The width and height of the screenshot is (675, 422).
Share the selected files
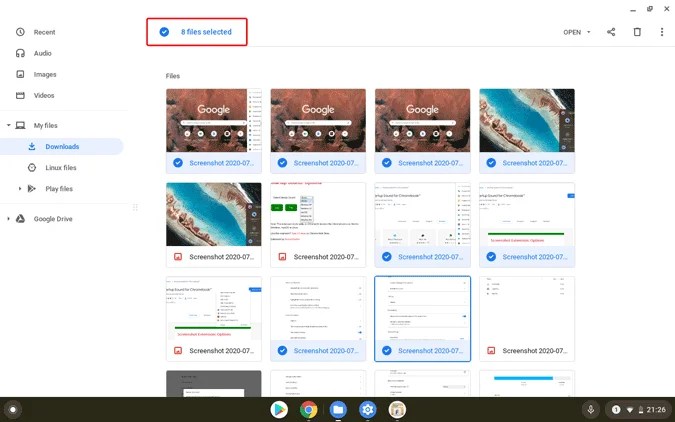click(611, 32)
